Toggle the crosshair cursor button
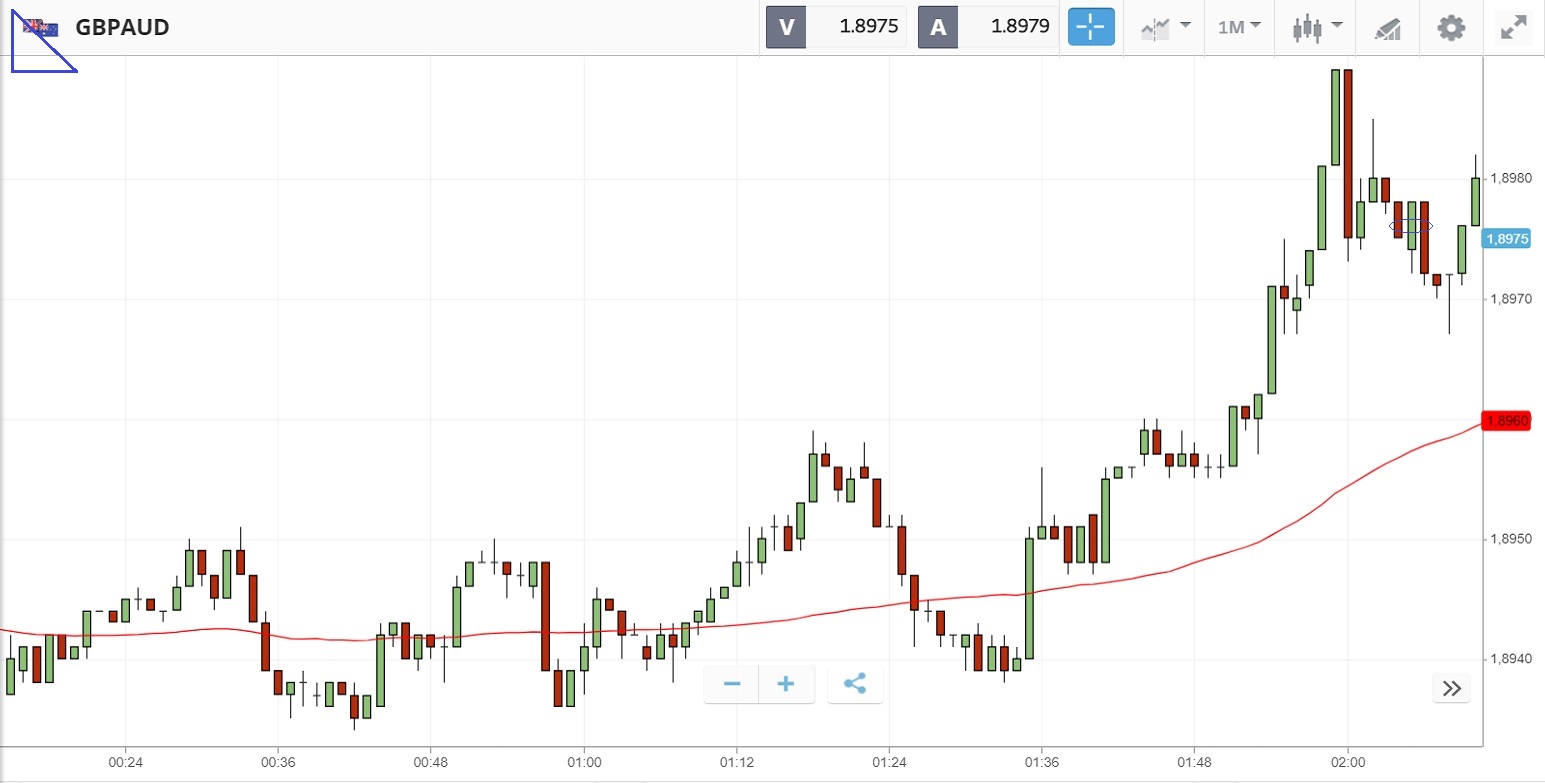This screenshot has height=783, width=1545. coord(1091,27)
